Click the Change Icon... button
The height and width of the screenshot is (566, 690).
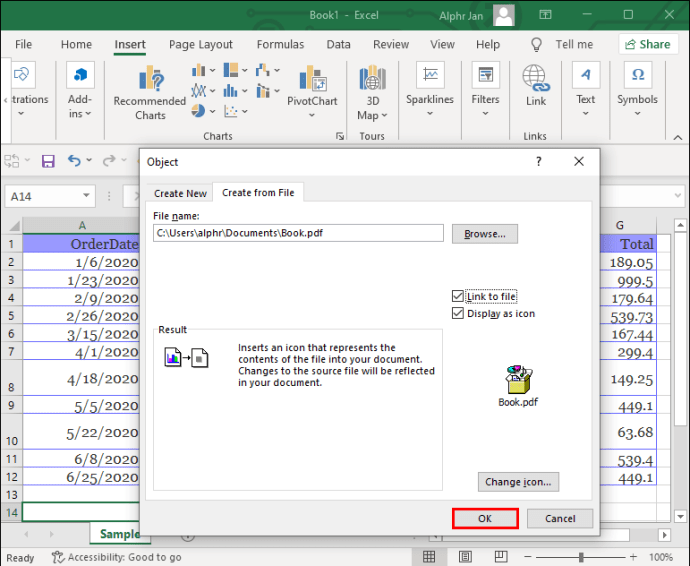pos(518,482)
